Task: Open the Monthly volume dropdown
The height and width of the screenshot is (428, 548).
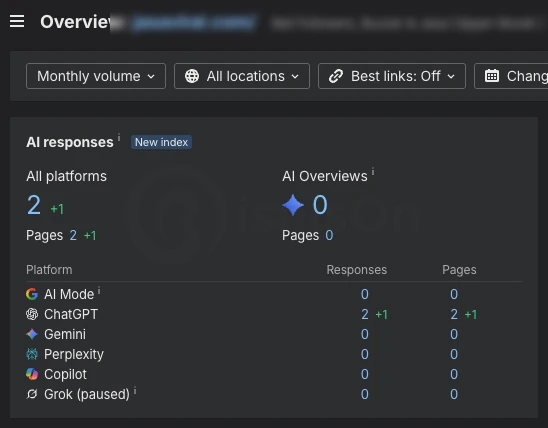Action: 96,76
